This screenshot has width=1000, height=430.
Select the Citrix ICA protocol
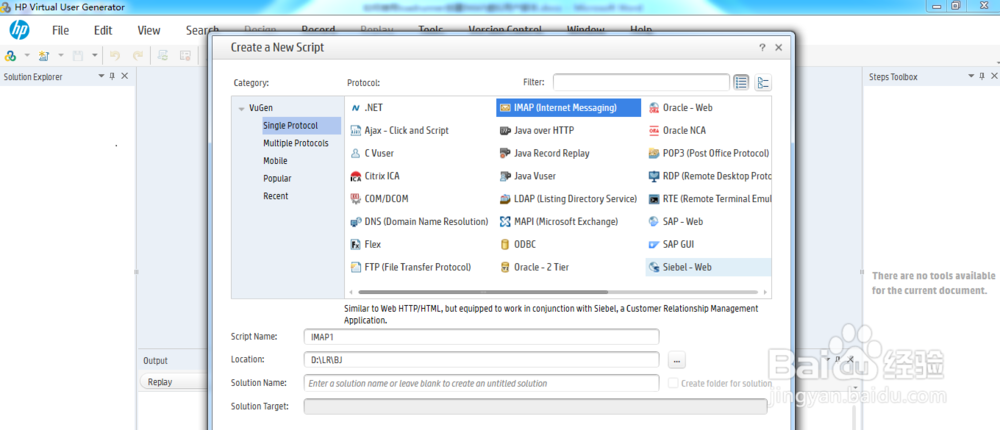point(375,176)
